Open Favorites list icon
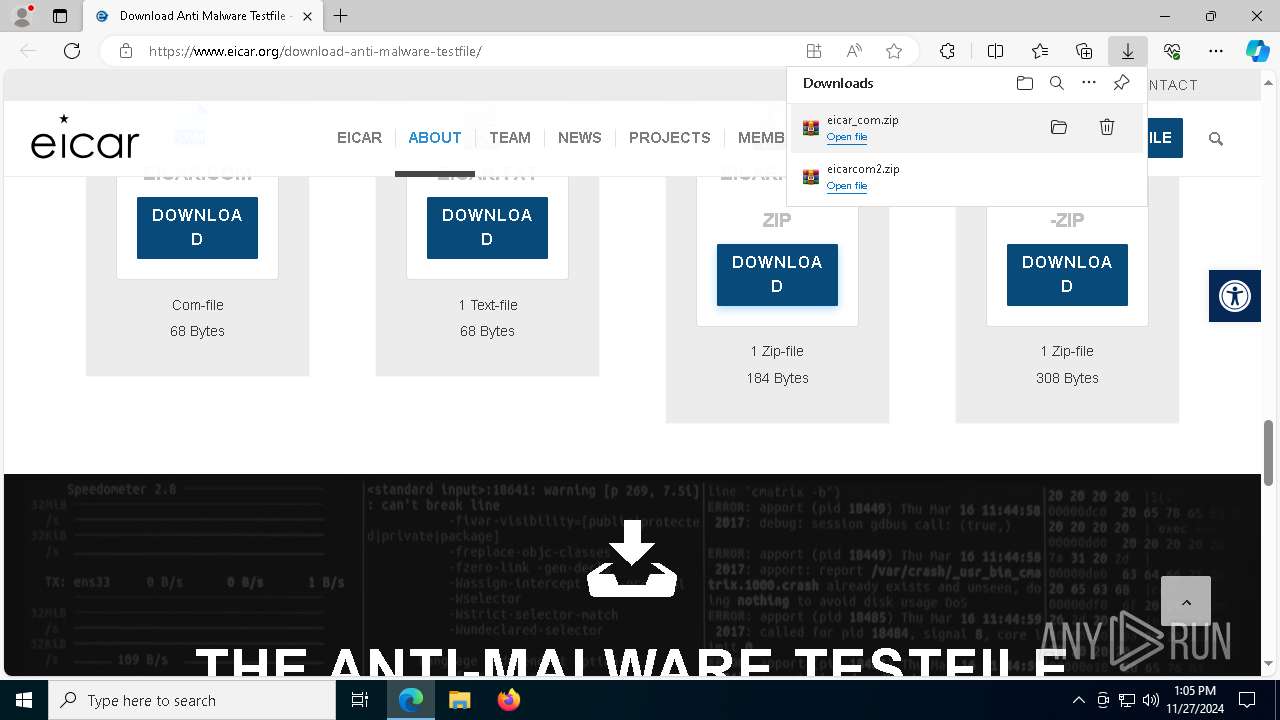 click(x=1040, y=51)
